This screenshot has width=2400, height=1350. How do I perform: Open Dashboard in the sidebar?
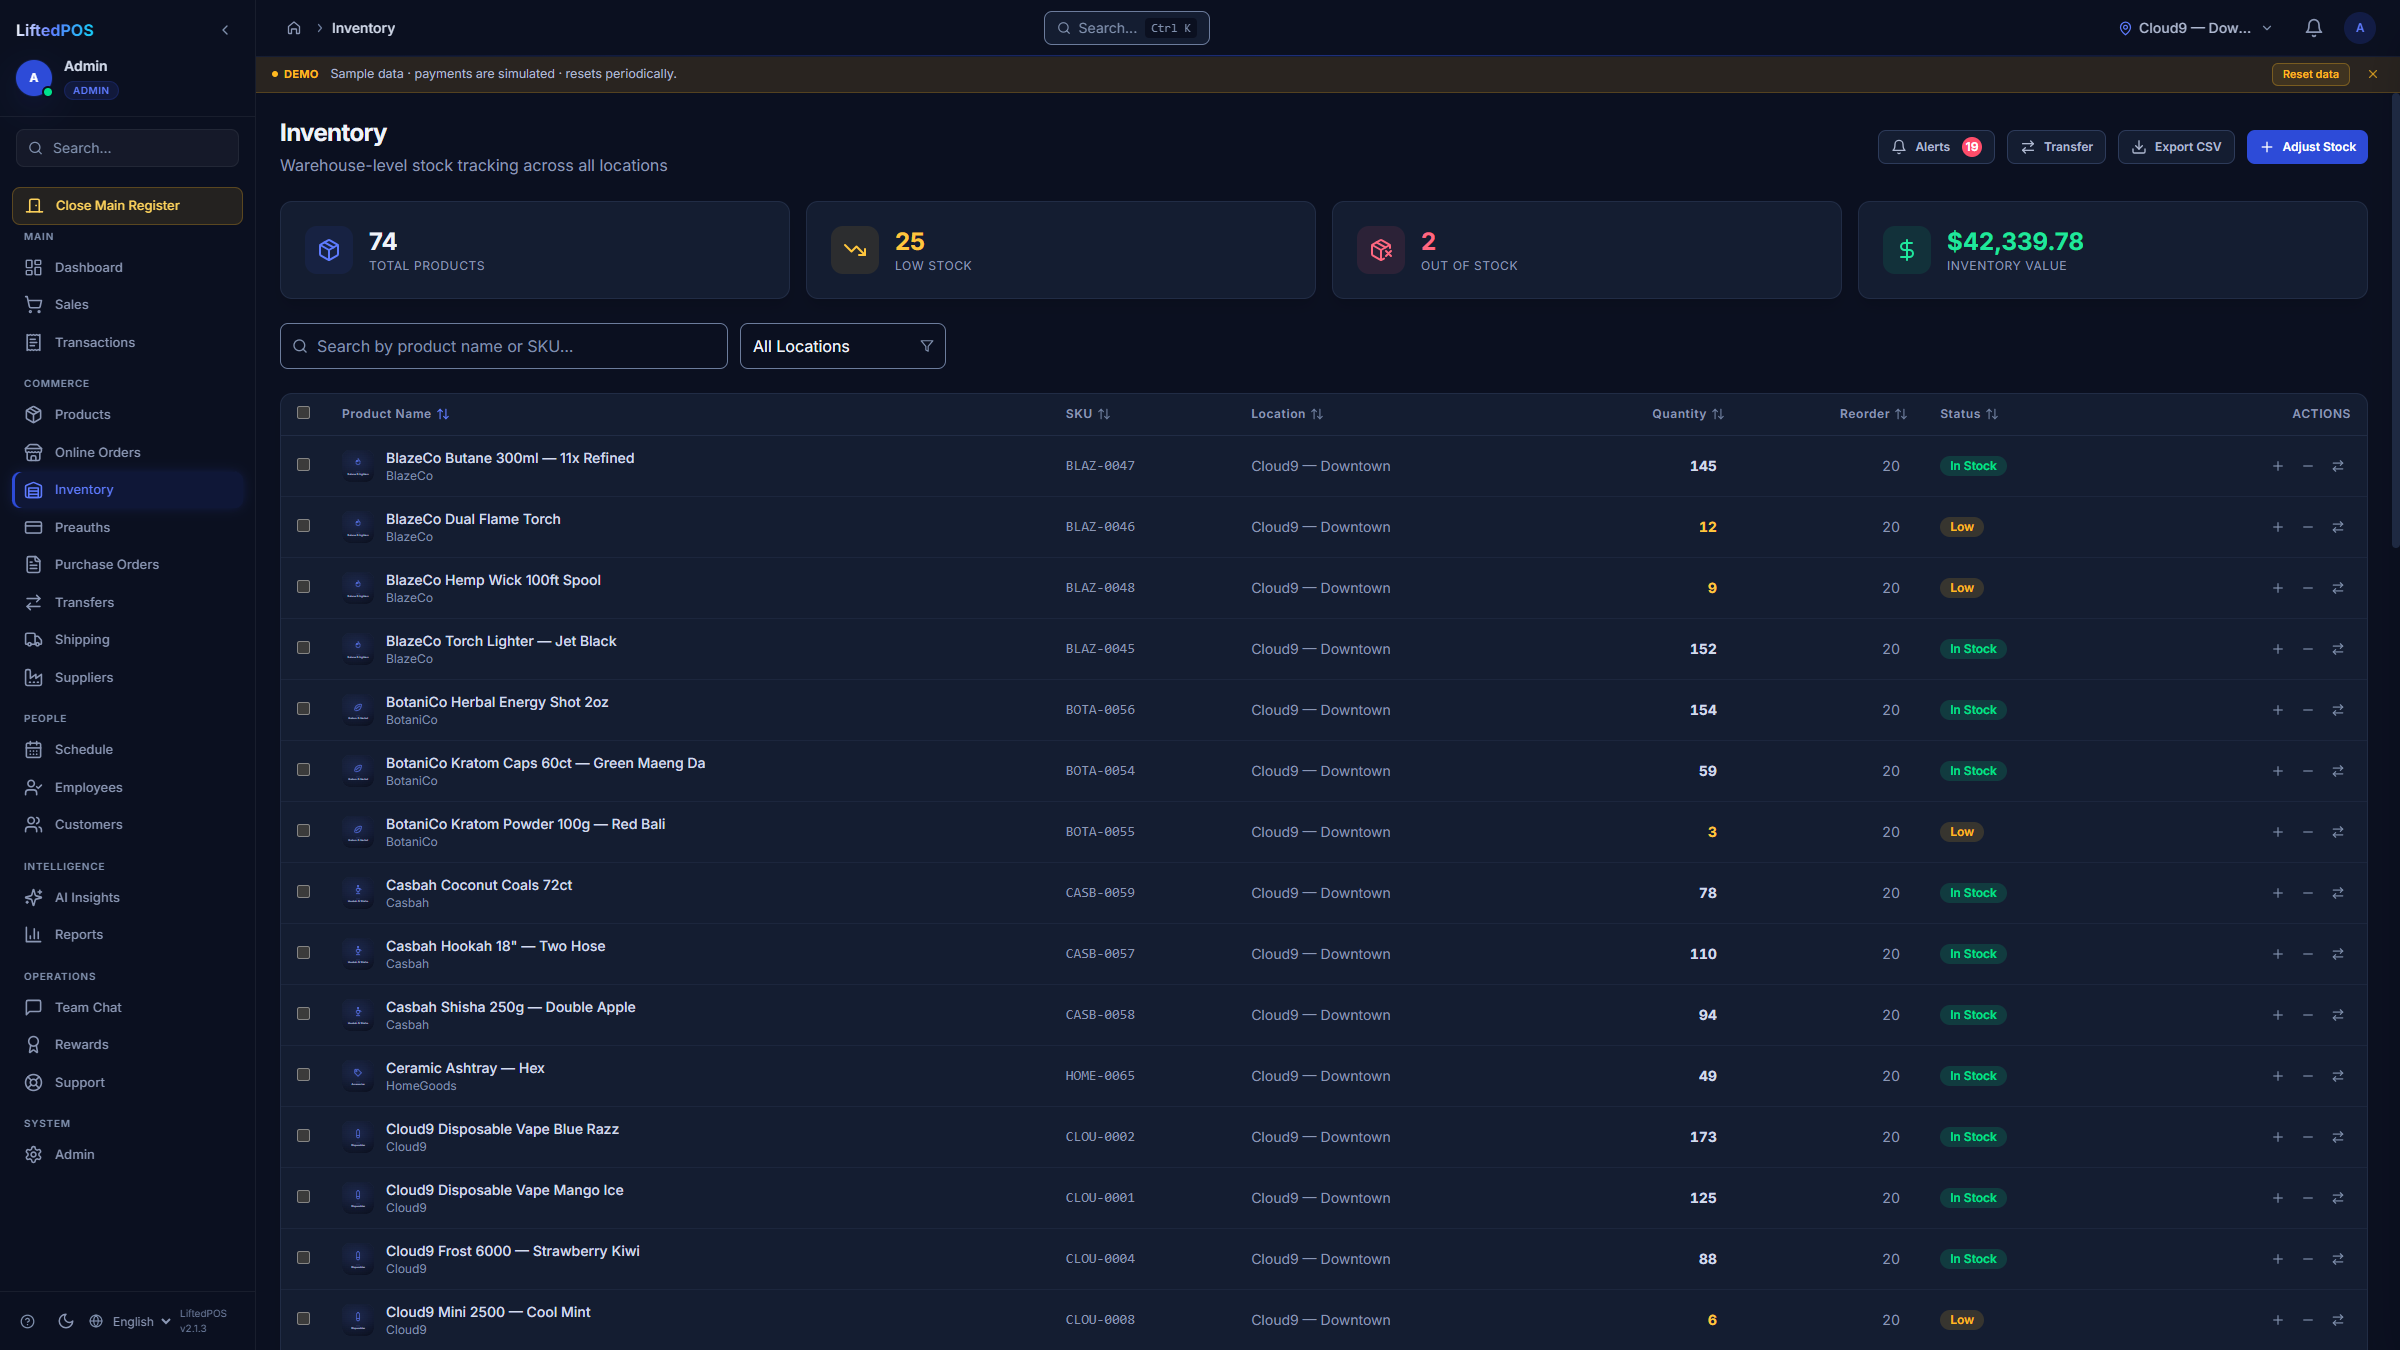click(x=128, y=267)
